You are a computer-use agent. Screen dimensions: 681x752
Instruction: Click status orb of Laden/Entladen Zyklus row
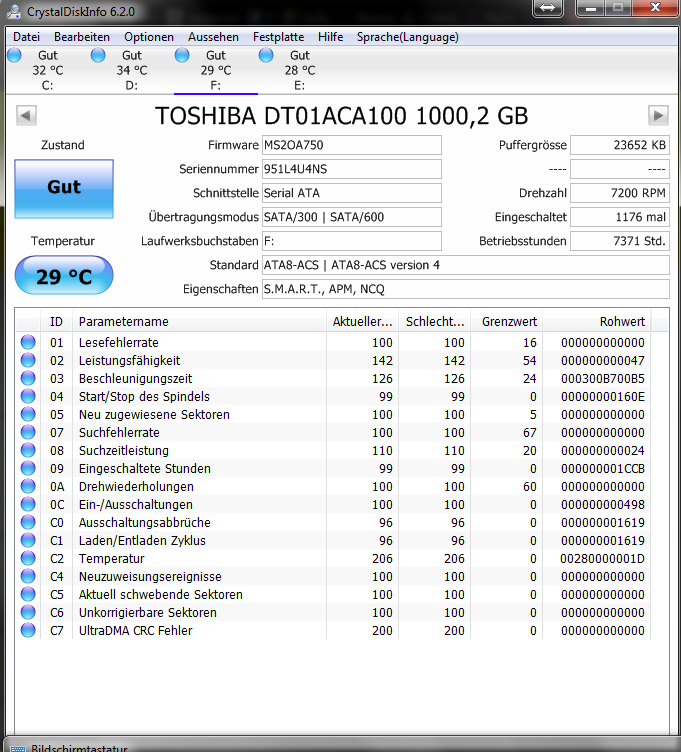point(28,540)
